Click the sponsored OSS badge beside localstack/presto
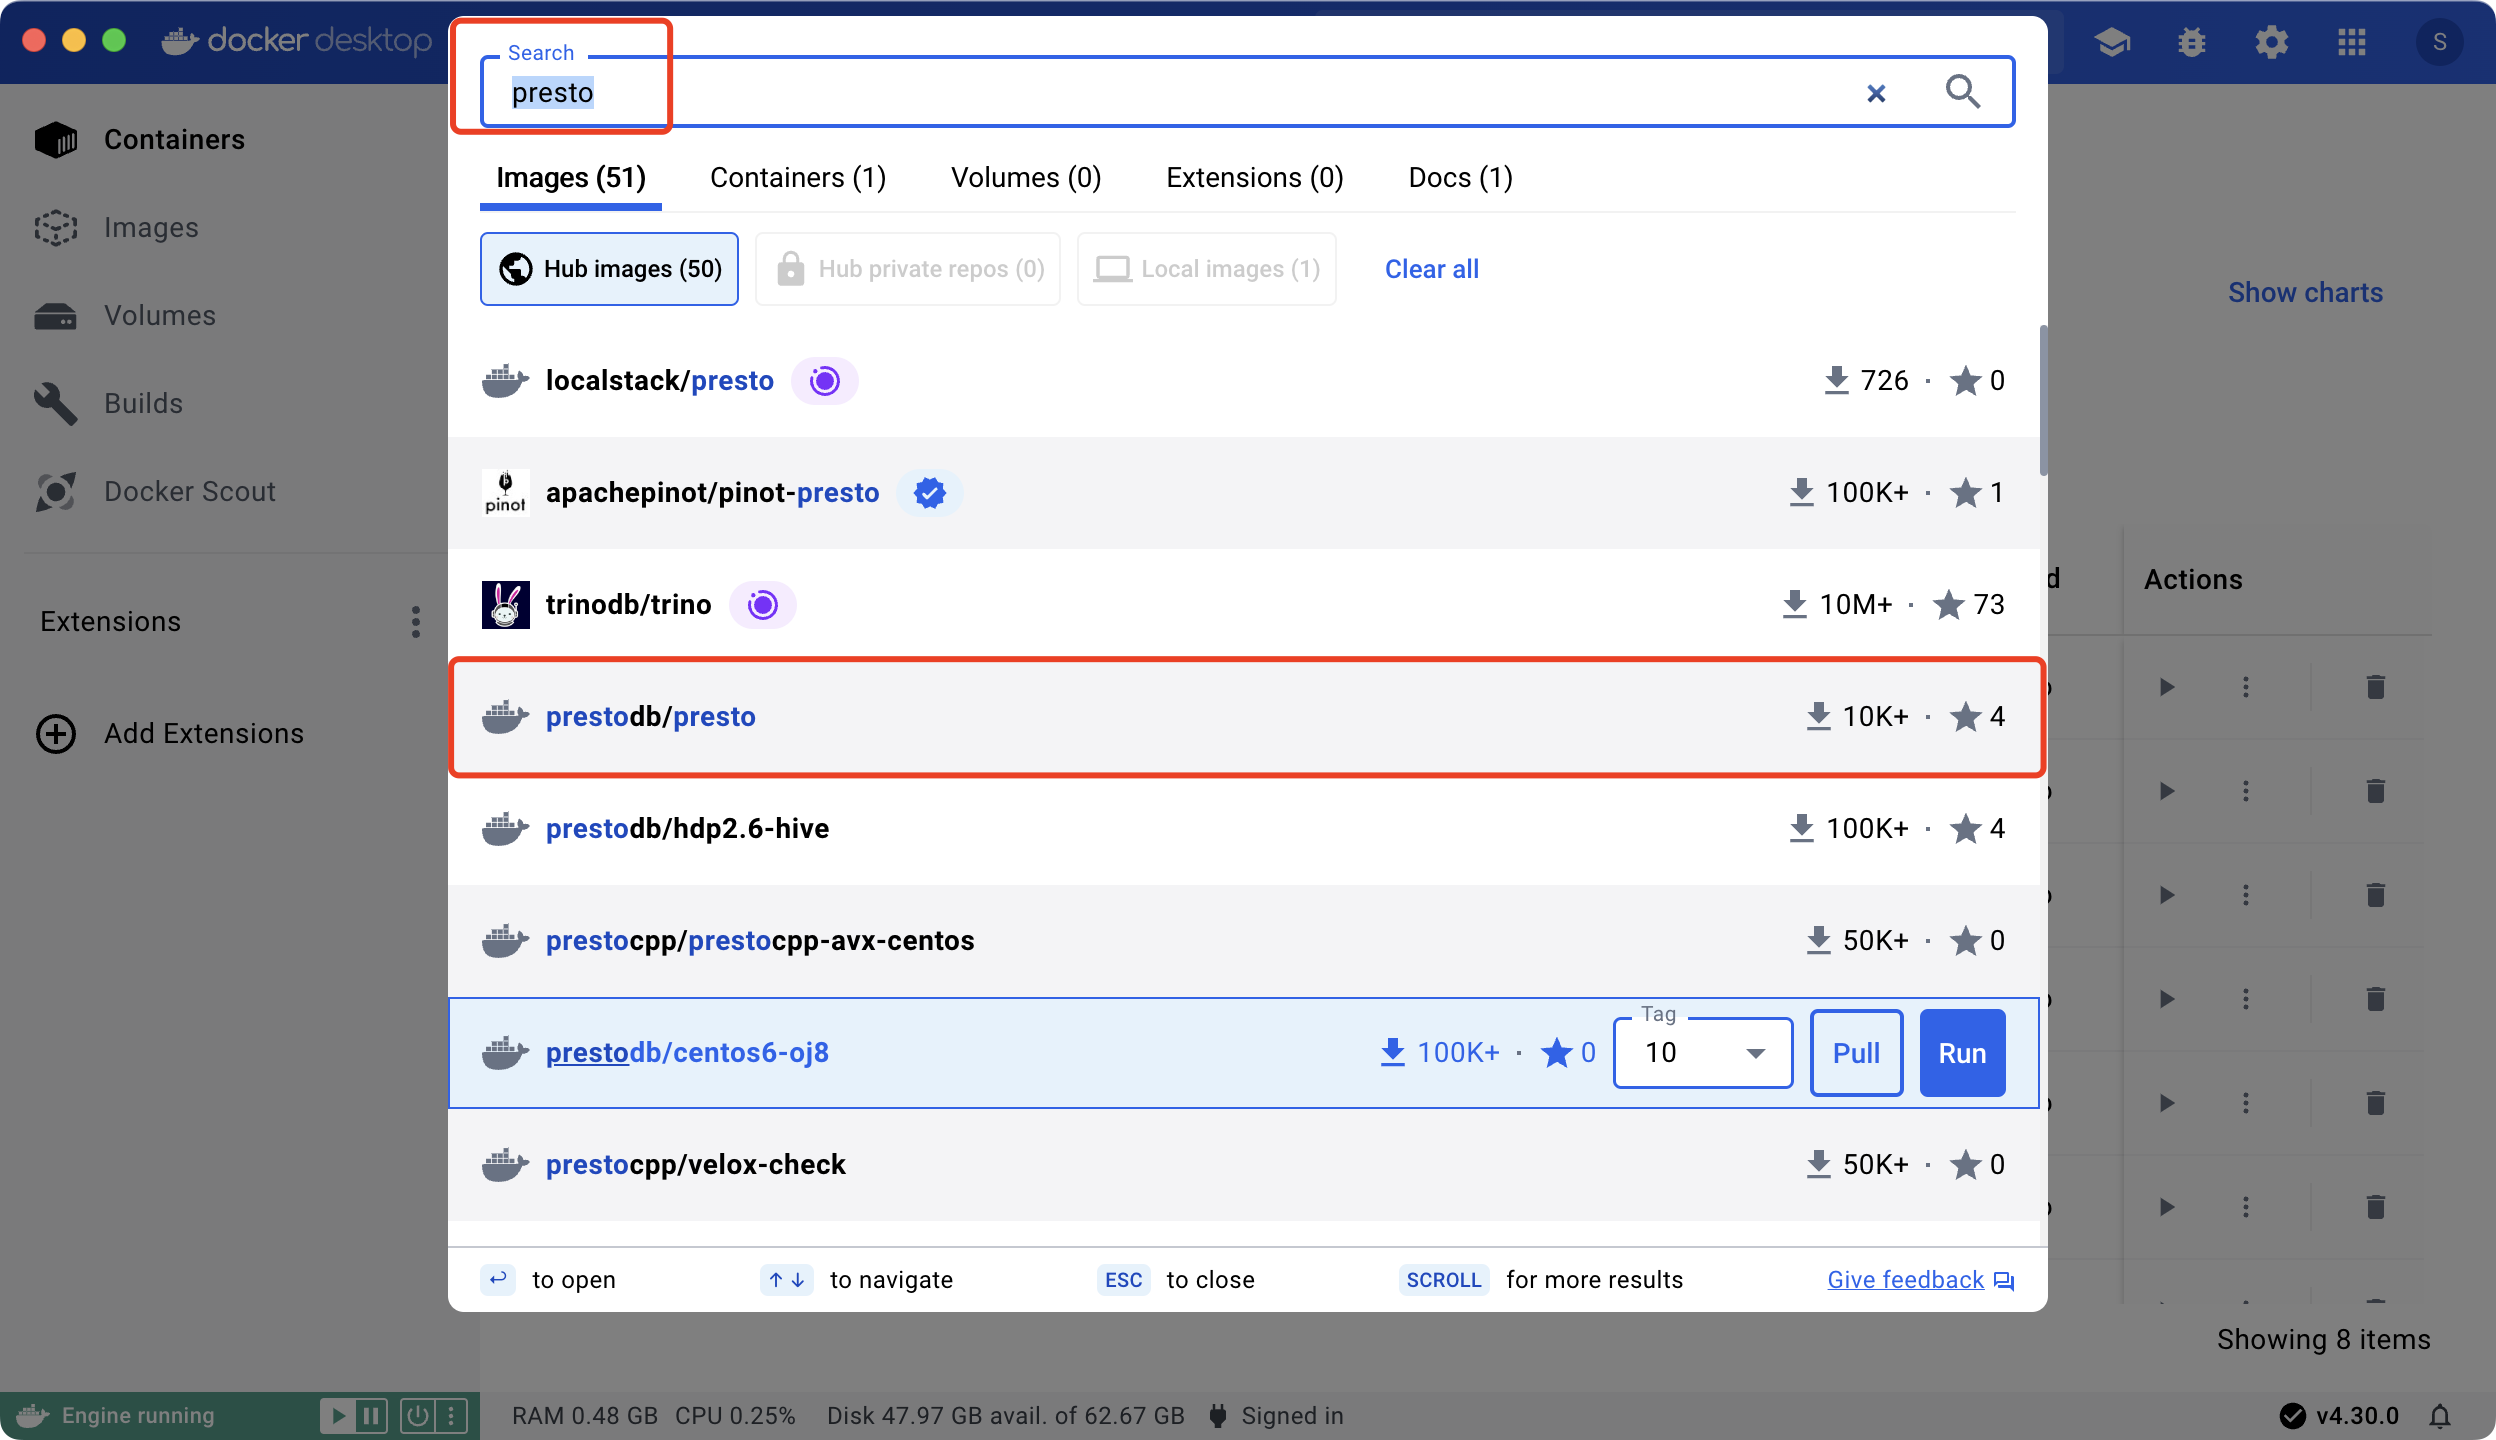The width and height of the screenshot is (2496, 1440). click(824, 381)
